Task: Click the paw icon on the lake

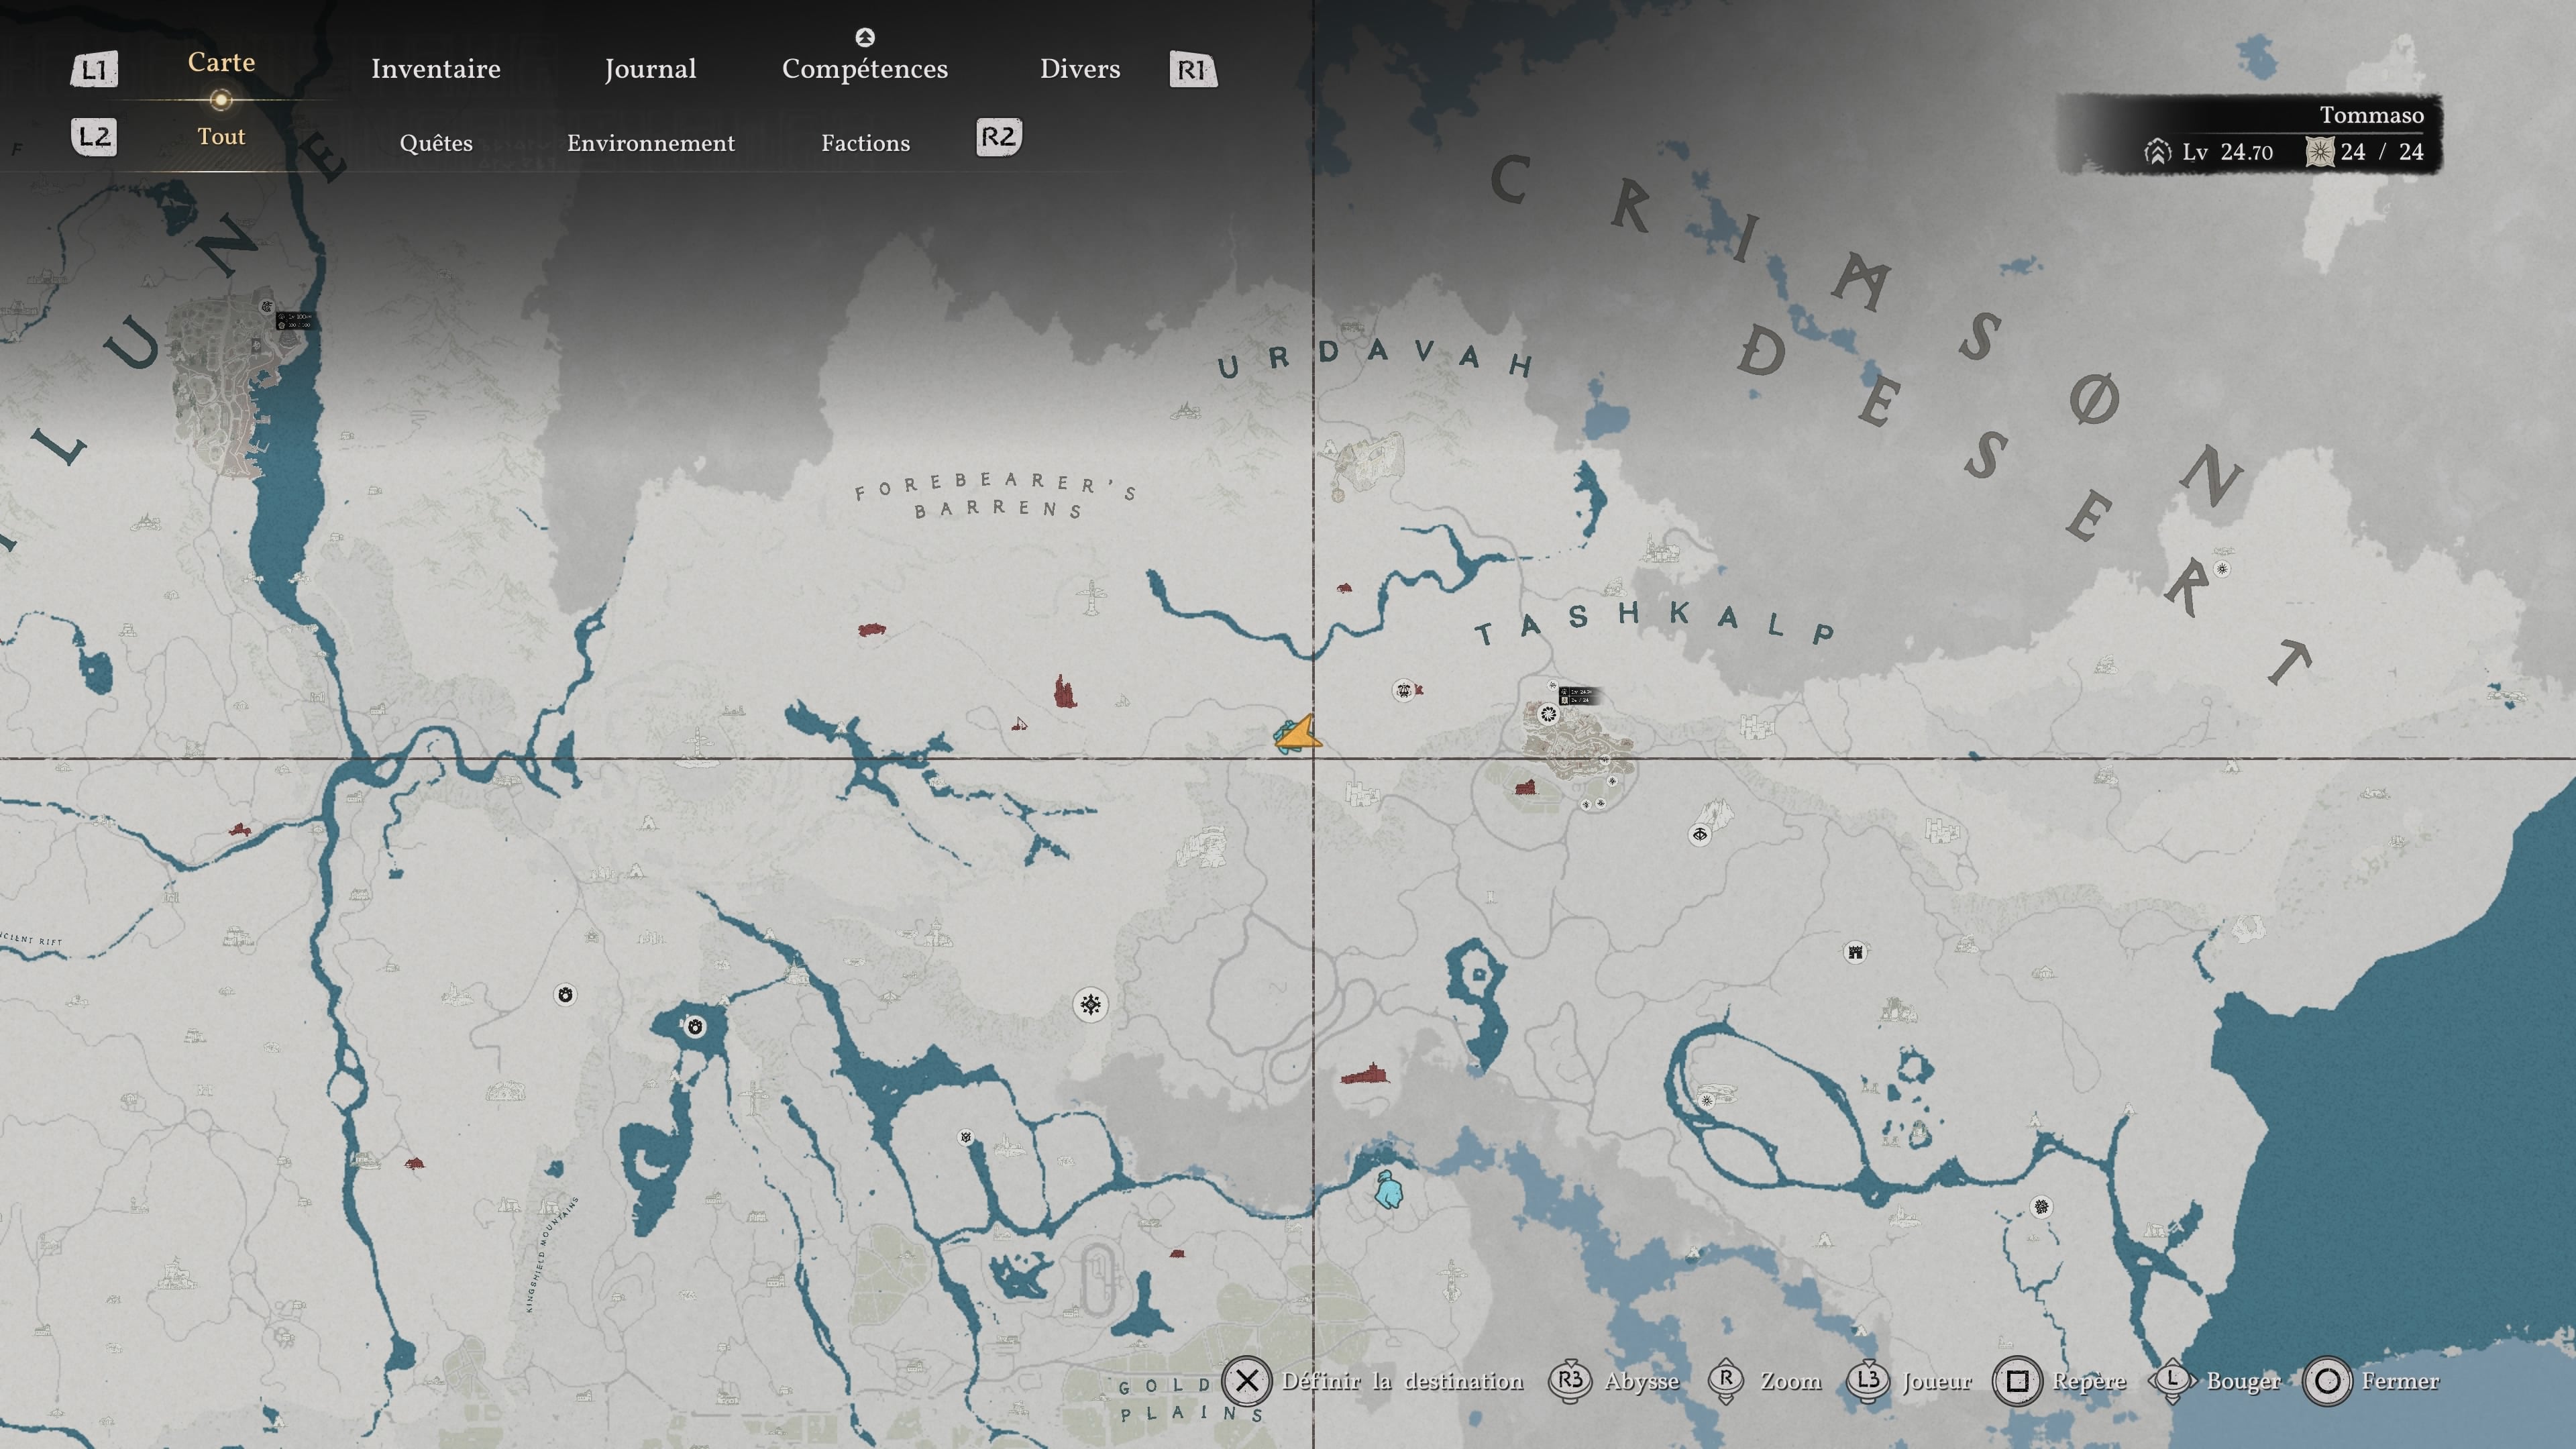Action: [695, 1026]
